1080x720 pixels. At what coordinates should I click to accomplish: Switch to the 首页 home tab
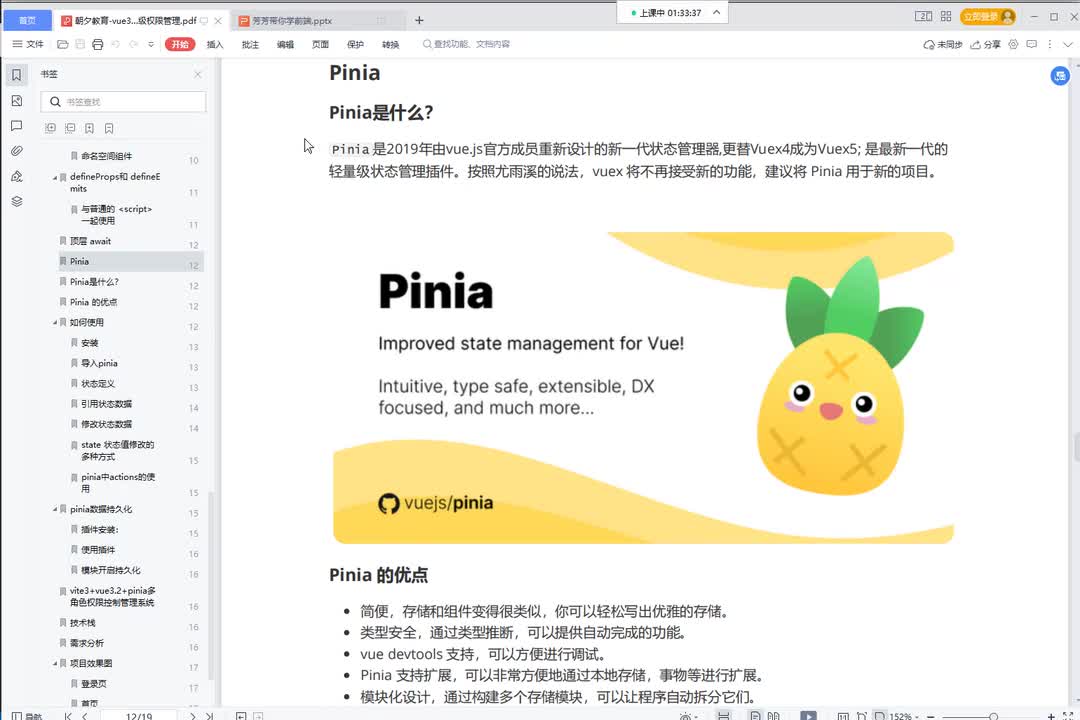pos(28,21)
